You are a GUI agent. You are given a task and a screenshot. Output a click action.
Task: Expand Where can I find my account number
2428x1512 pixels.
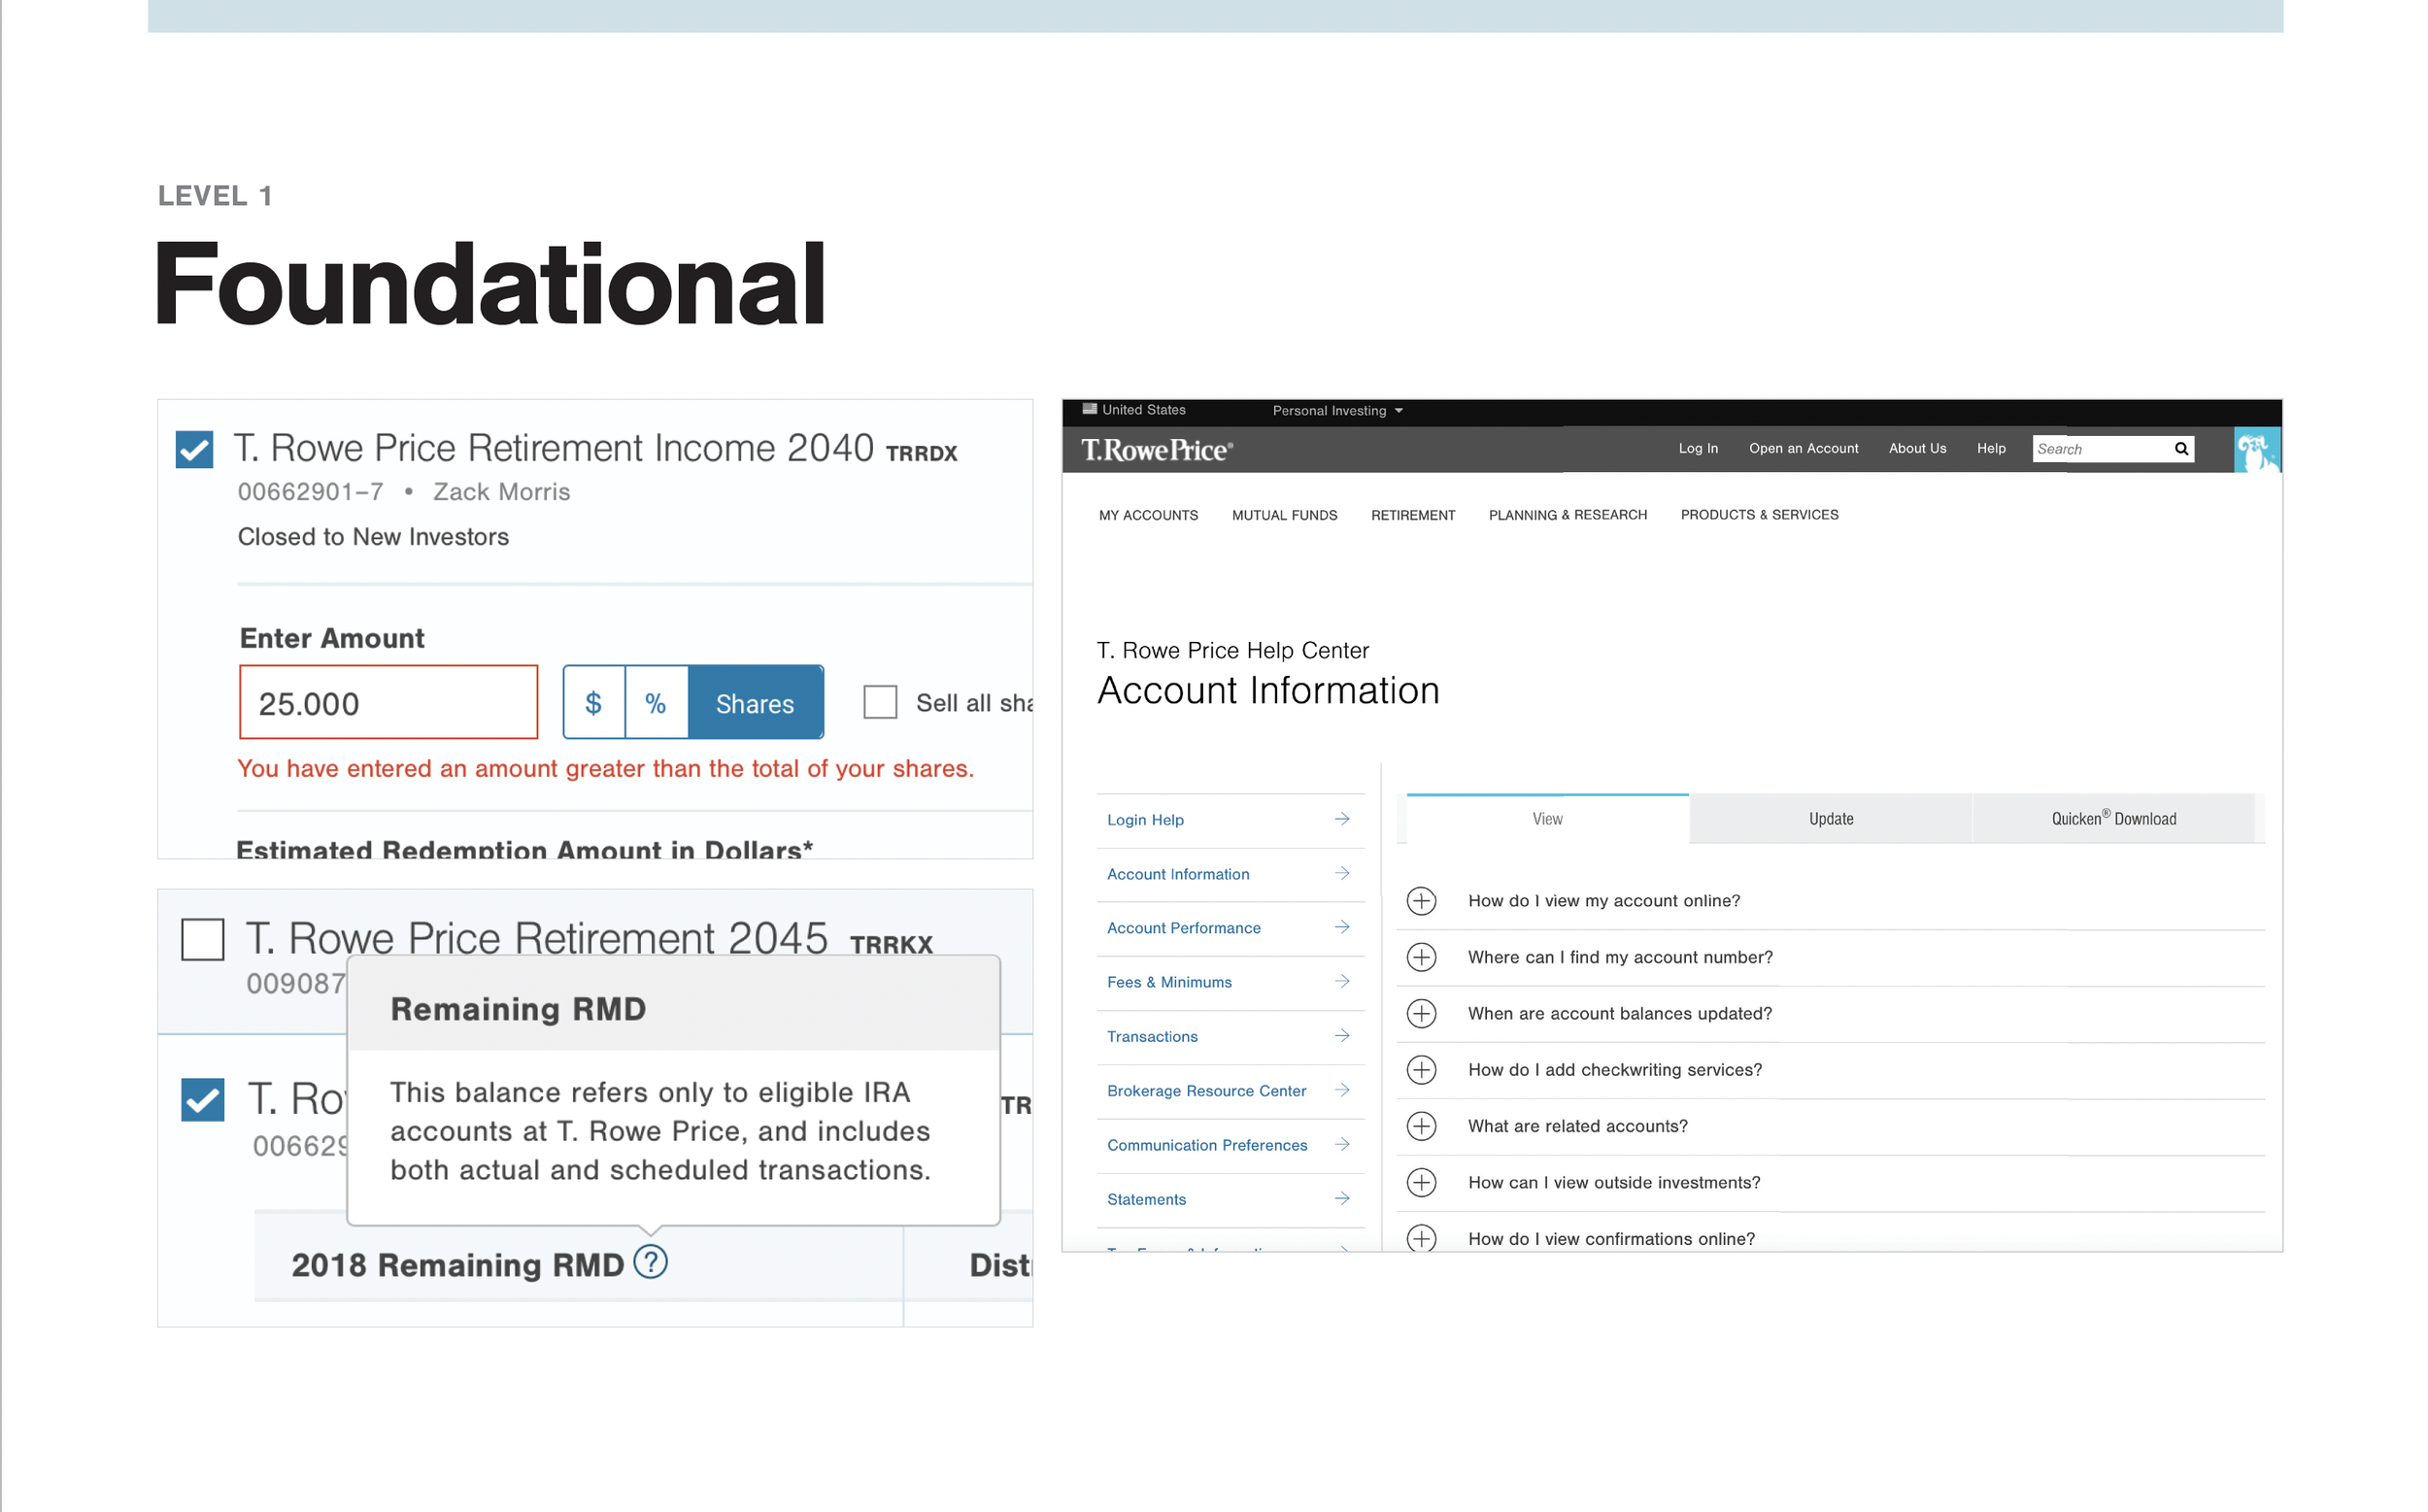click(1421, 957)
